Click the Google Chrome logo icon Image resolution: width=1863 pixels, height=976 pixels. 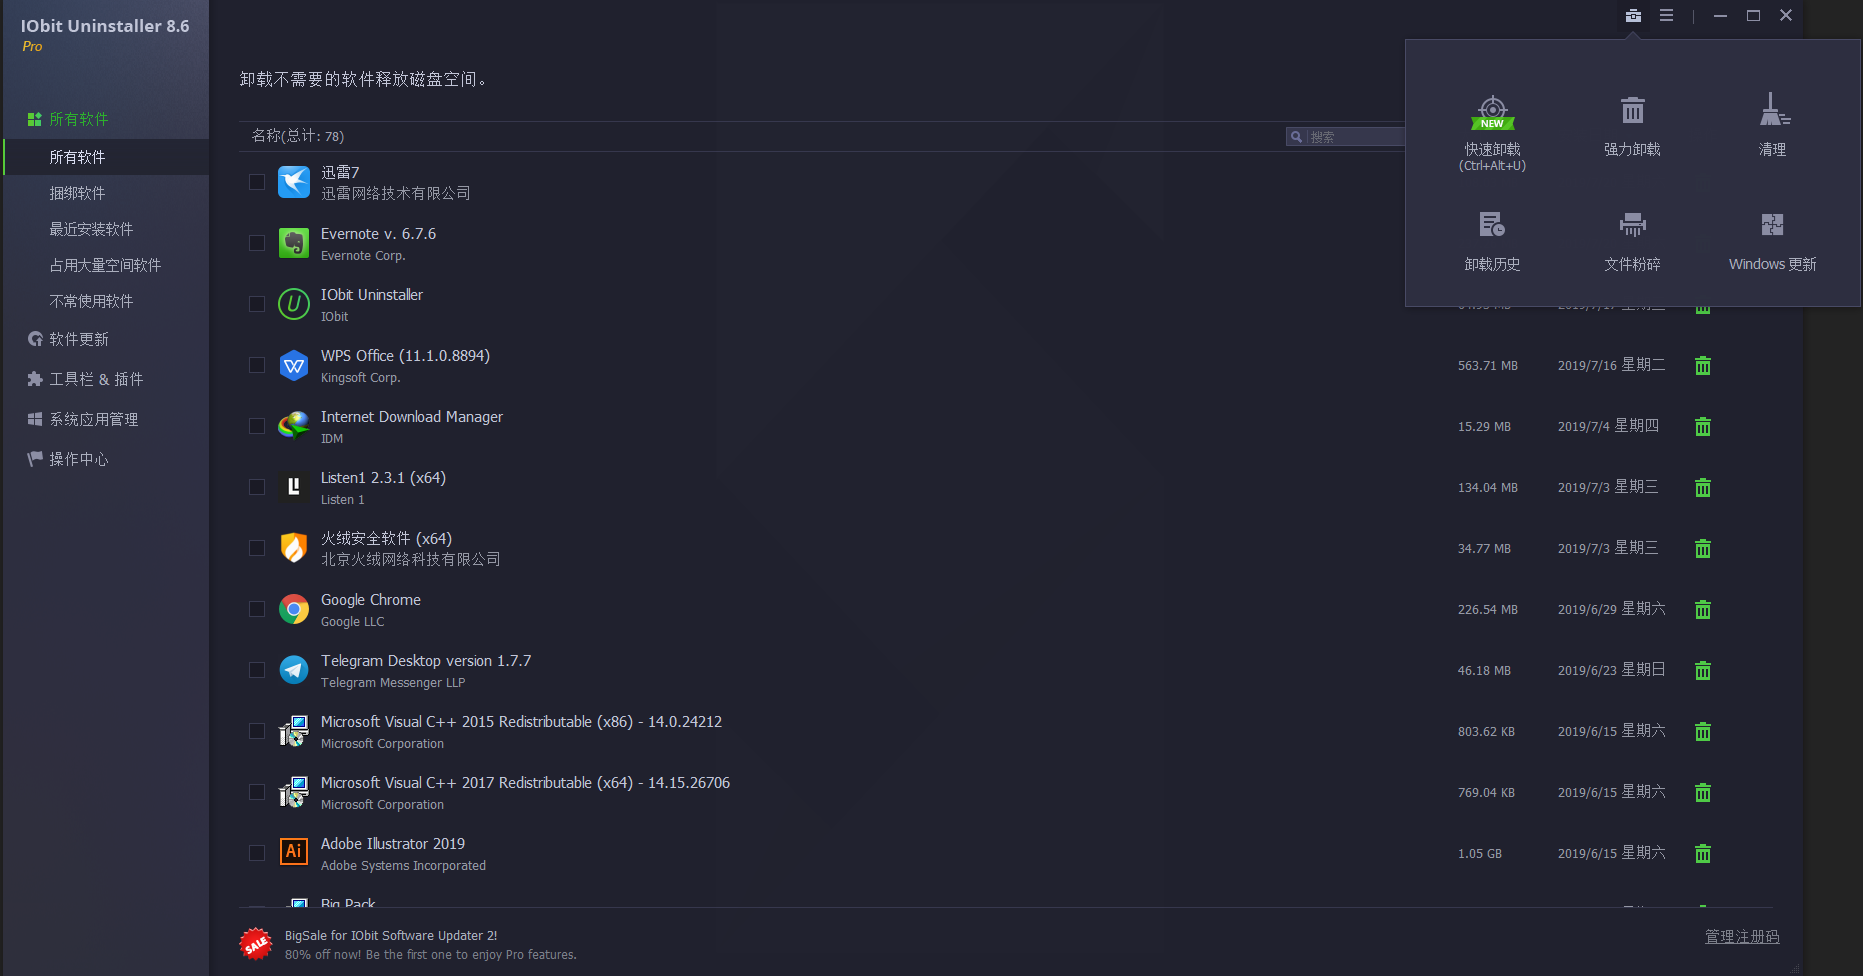point(294,609)
